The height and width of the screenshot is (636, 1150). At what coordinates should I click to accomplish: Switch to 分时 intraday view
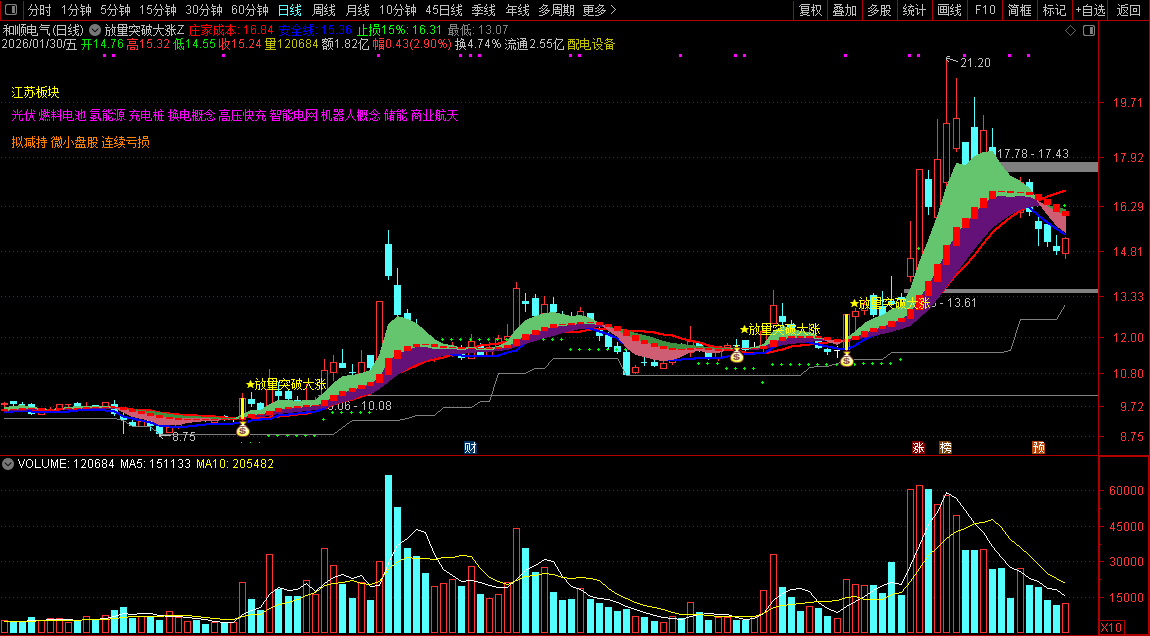tap(40, 10)
